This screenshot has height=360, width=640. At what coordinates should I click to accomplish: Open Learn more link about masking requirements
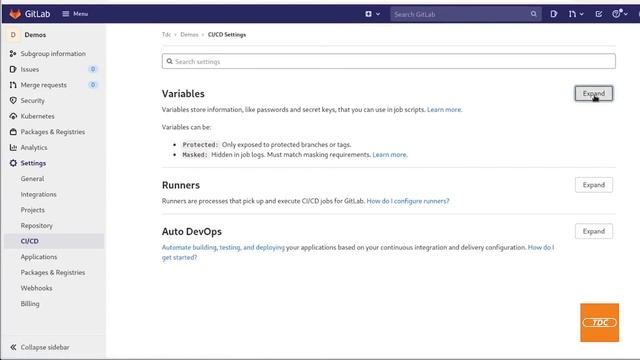point(390,155)
